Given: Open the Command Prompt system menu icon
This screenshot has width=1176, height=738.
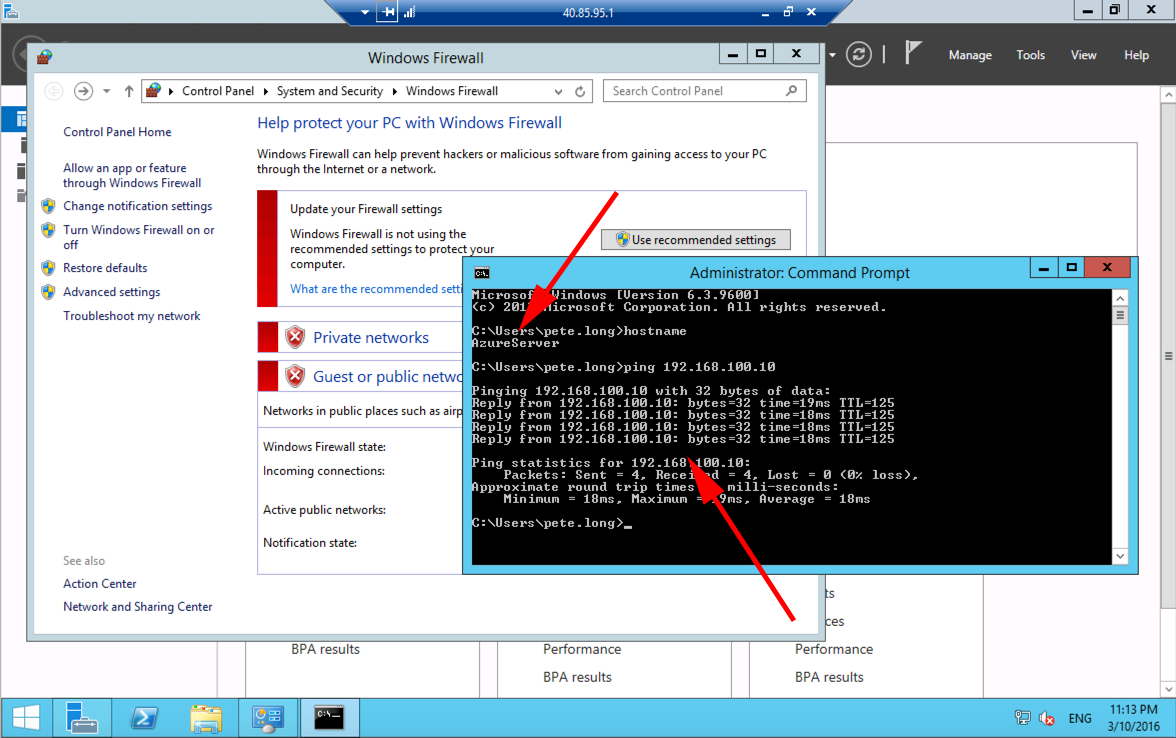Looking at the screenshot, I should click(x=482, y=273).
